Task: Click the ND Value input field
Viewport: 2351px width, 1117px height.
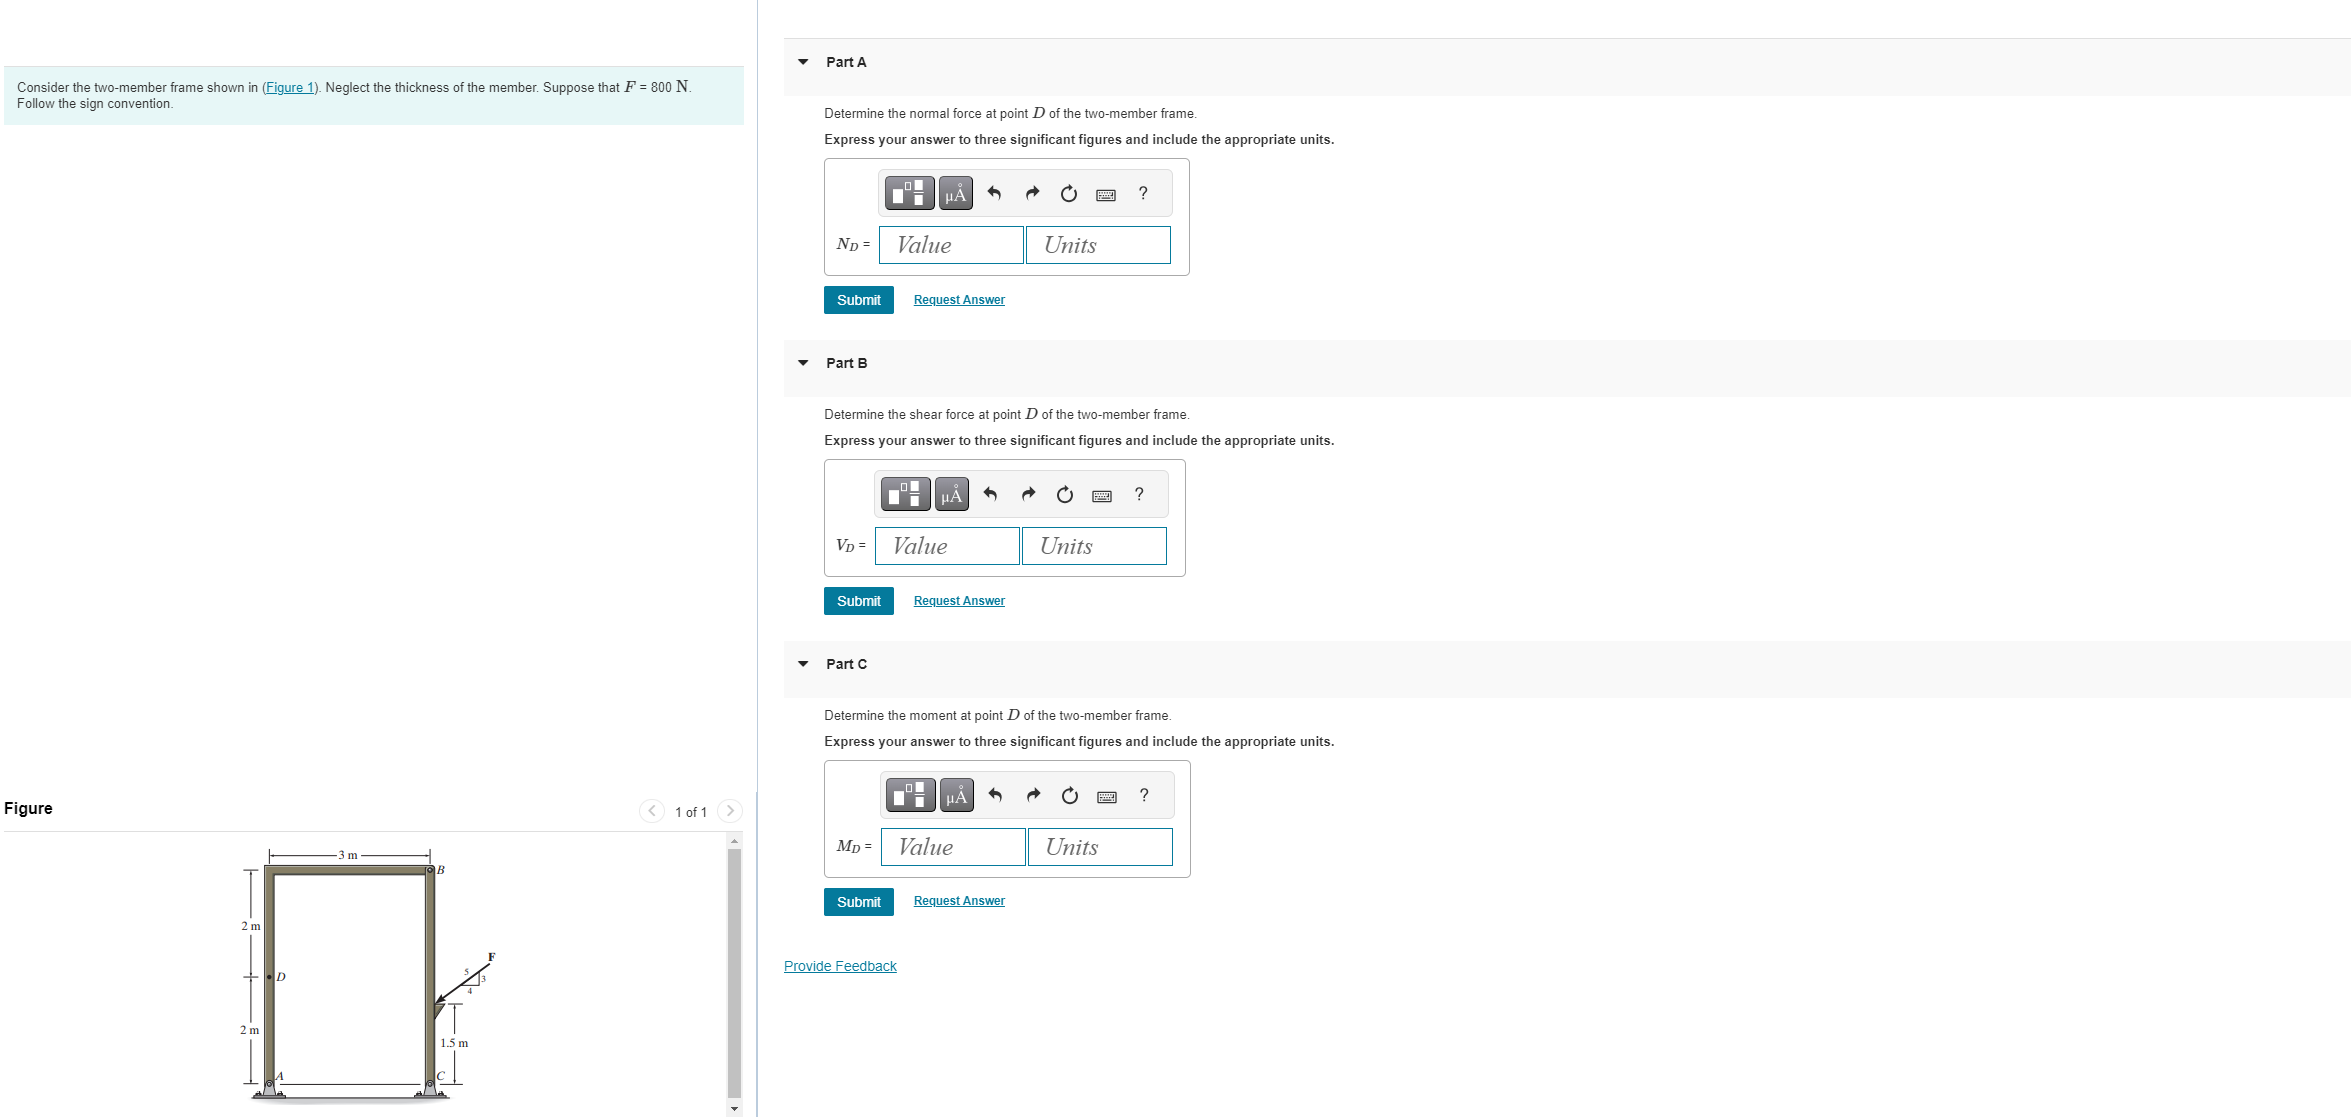Action: coord(950,245)
